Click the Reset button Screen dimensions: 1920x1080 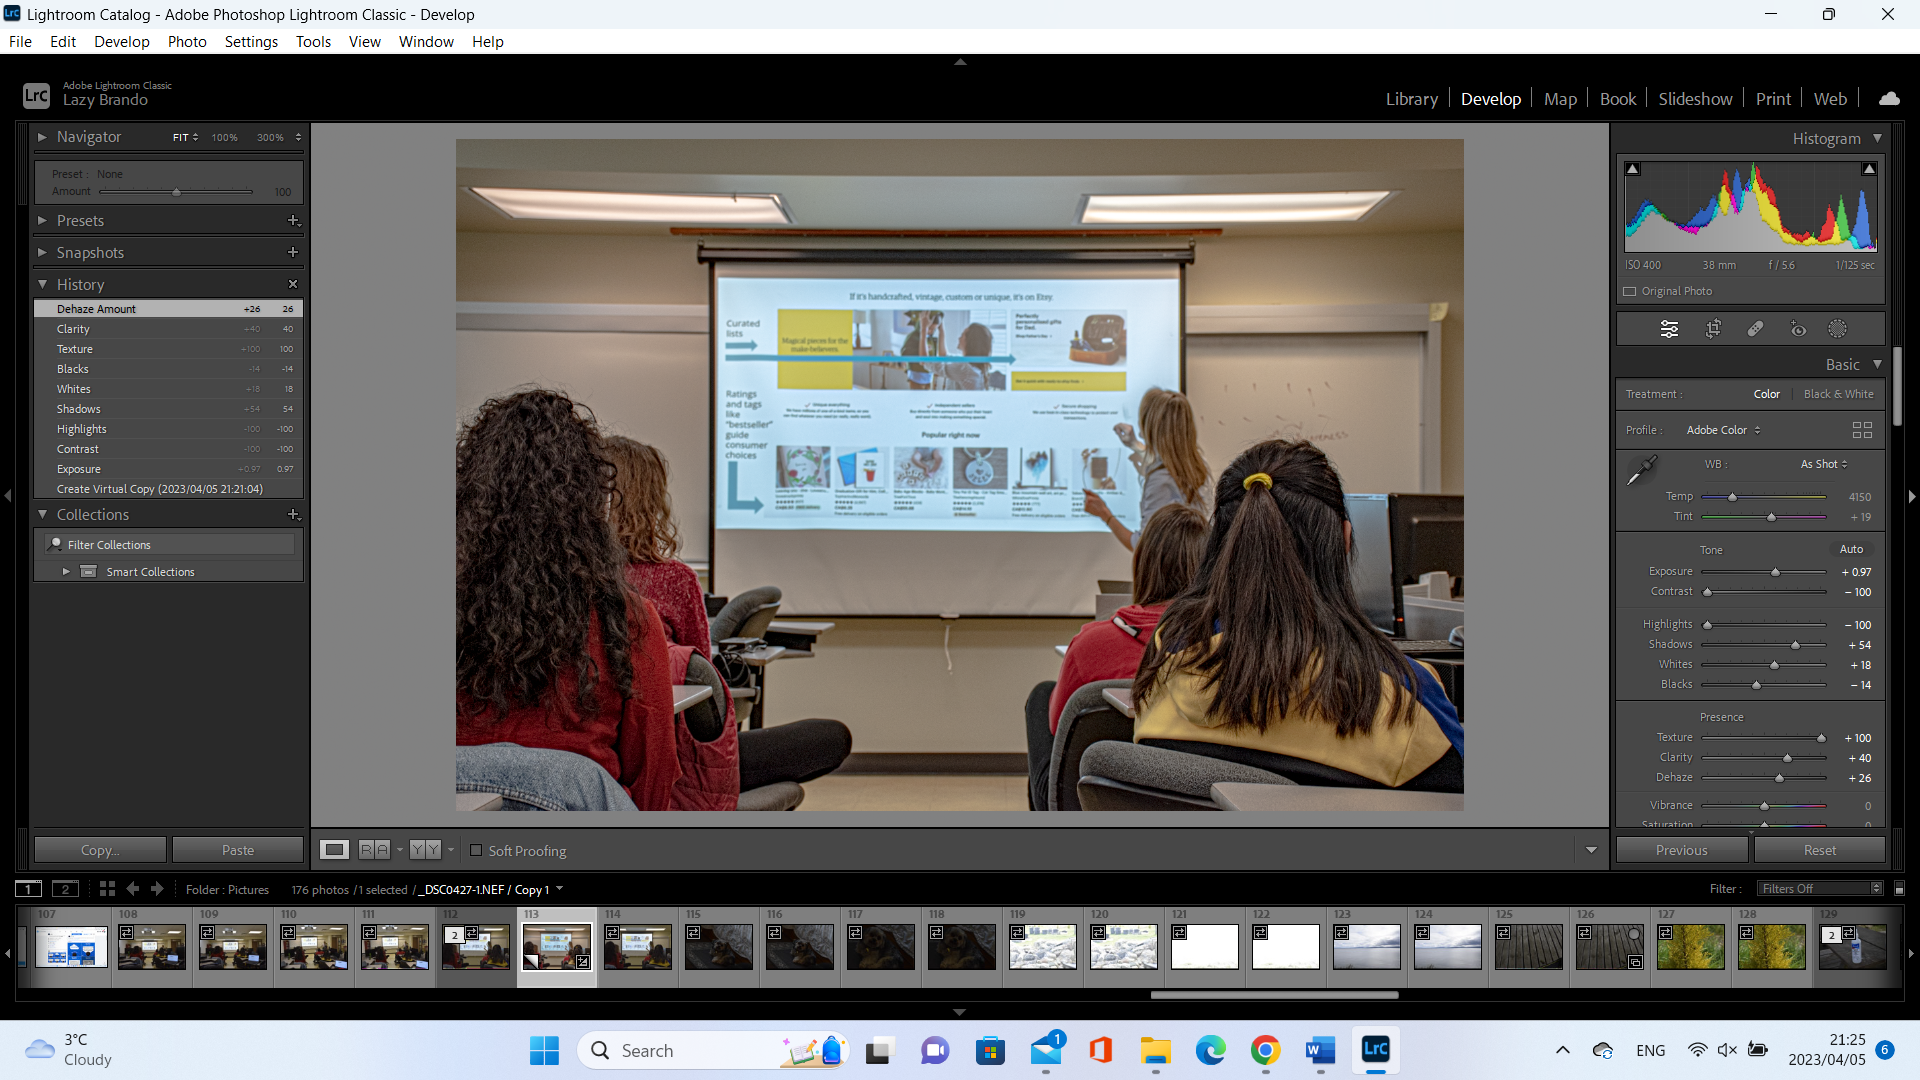pos(1819,850)
